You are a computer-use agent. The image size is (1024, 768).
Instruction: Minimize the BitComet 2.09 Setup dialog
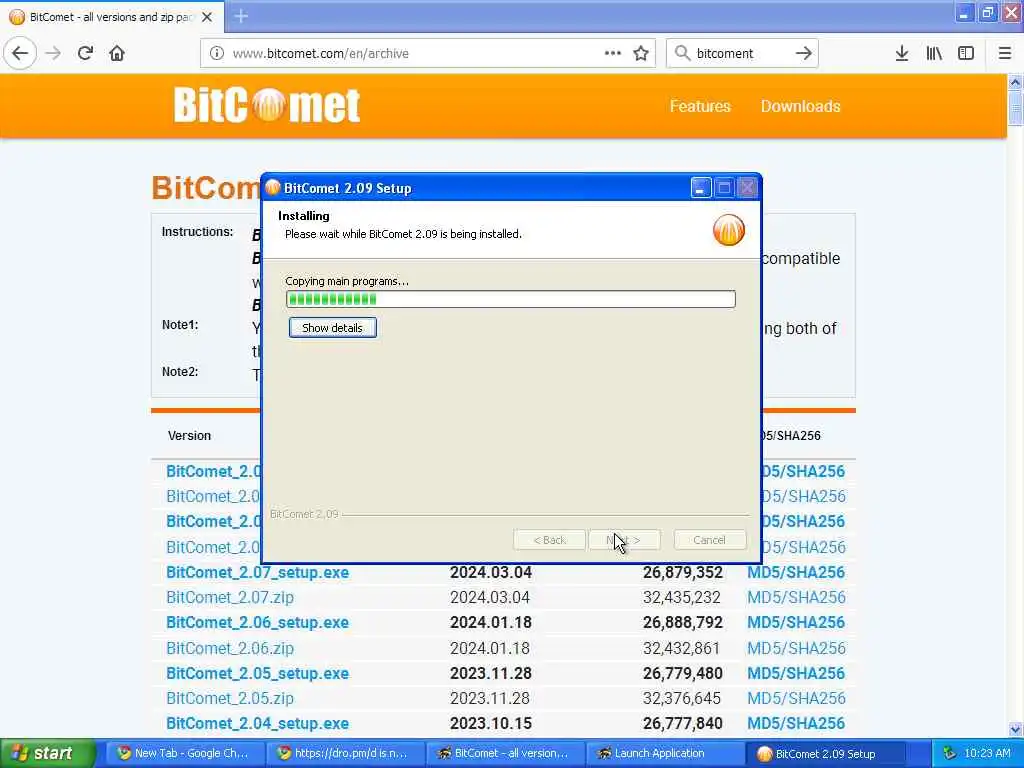click(x=701, y=188)
